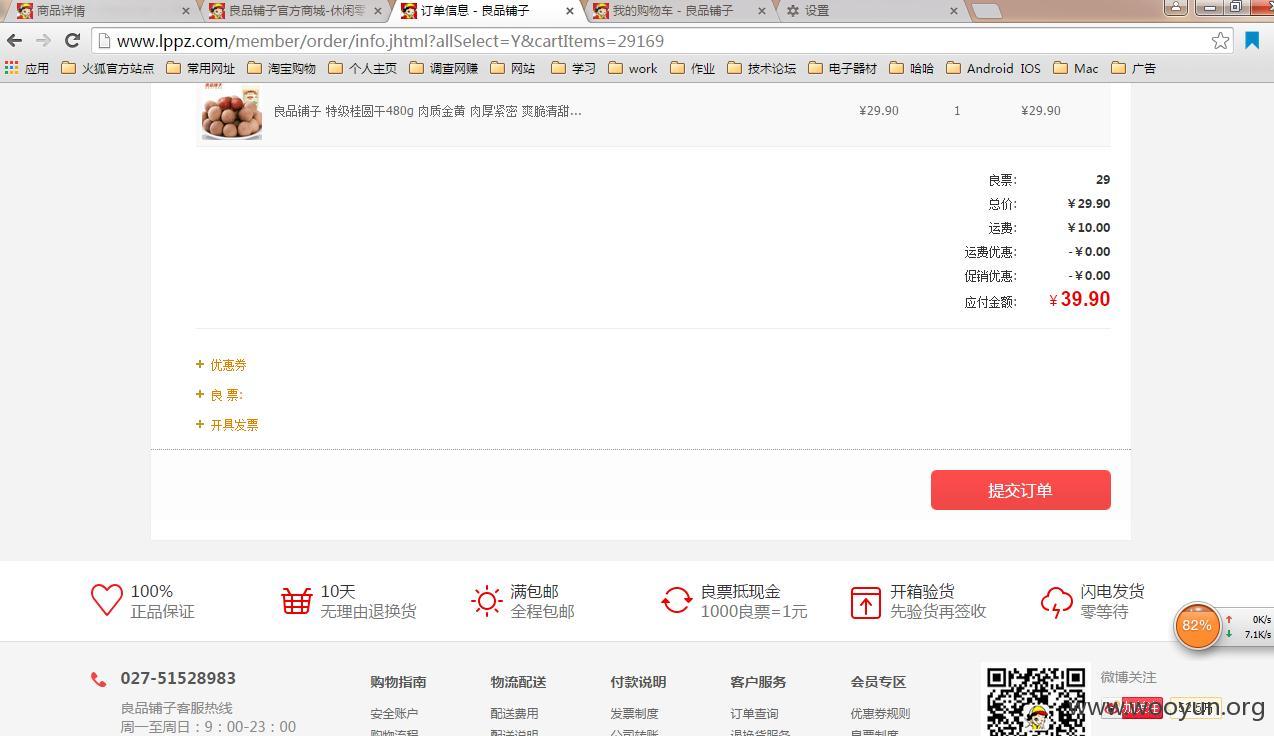The image size is (1274, 736).
Task: Click the lightning cloud 闪电发货 icon
Action: click(x=1057, y=602)
